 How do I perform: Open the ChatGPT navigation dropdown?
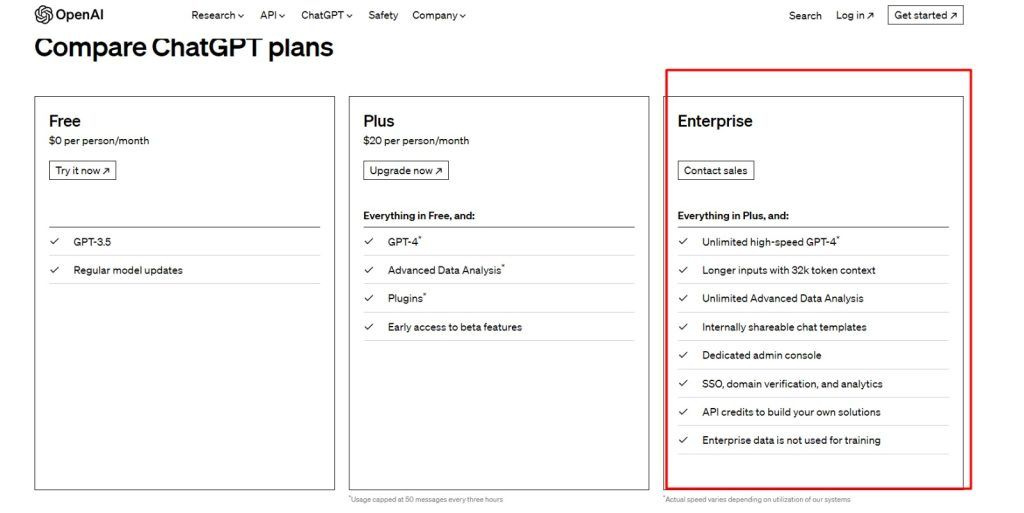[327, 15]
